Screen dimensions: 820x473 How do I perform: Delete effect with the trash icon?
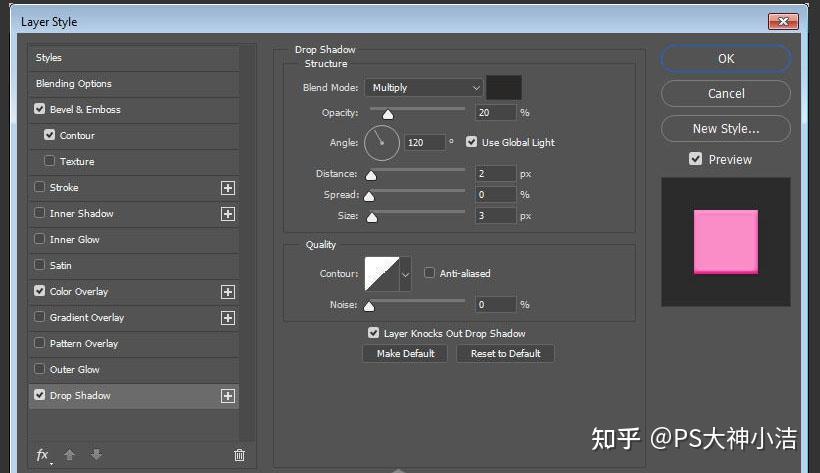[239, 455]
